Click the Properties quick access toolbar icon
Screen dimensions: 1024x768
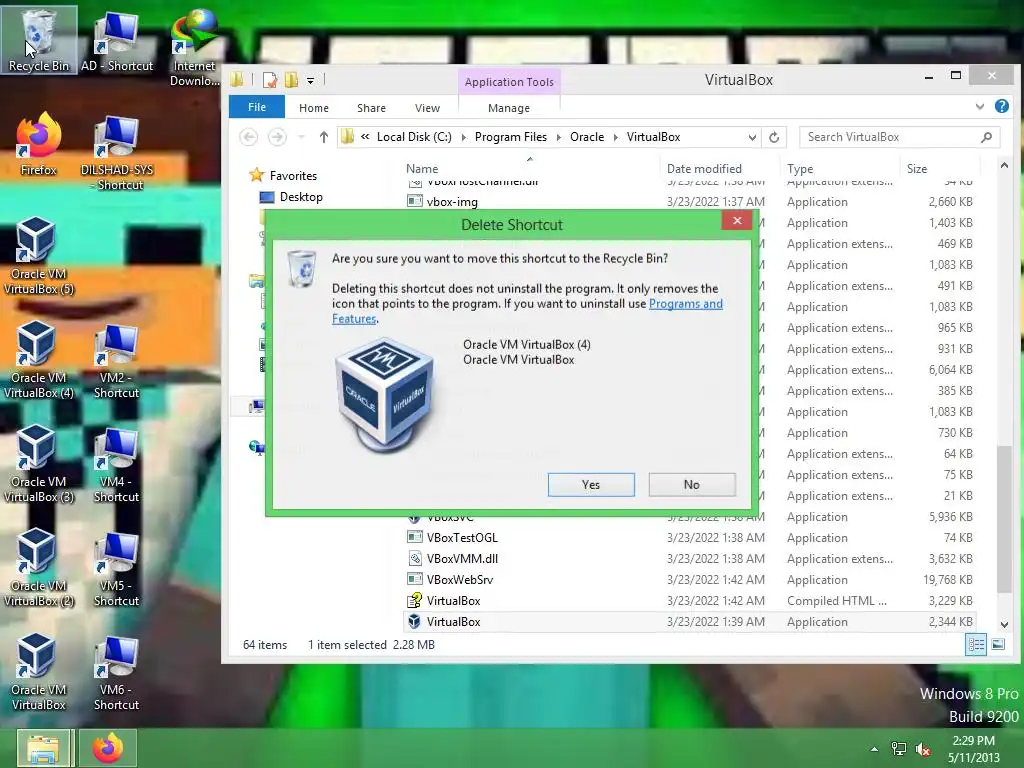pyautogui.click(x=270, y=80)
